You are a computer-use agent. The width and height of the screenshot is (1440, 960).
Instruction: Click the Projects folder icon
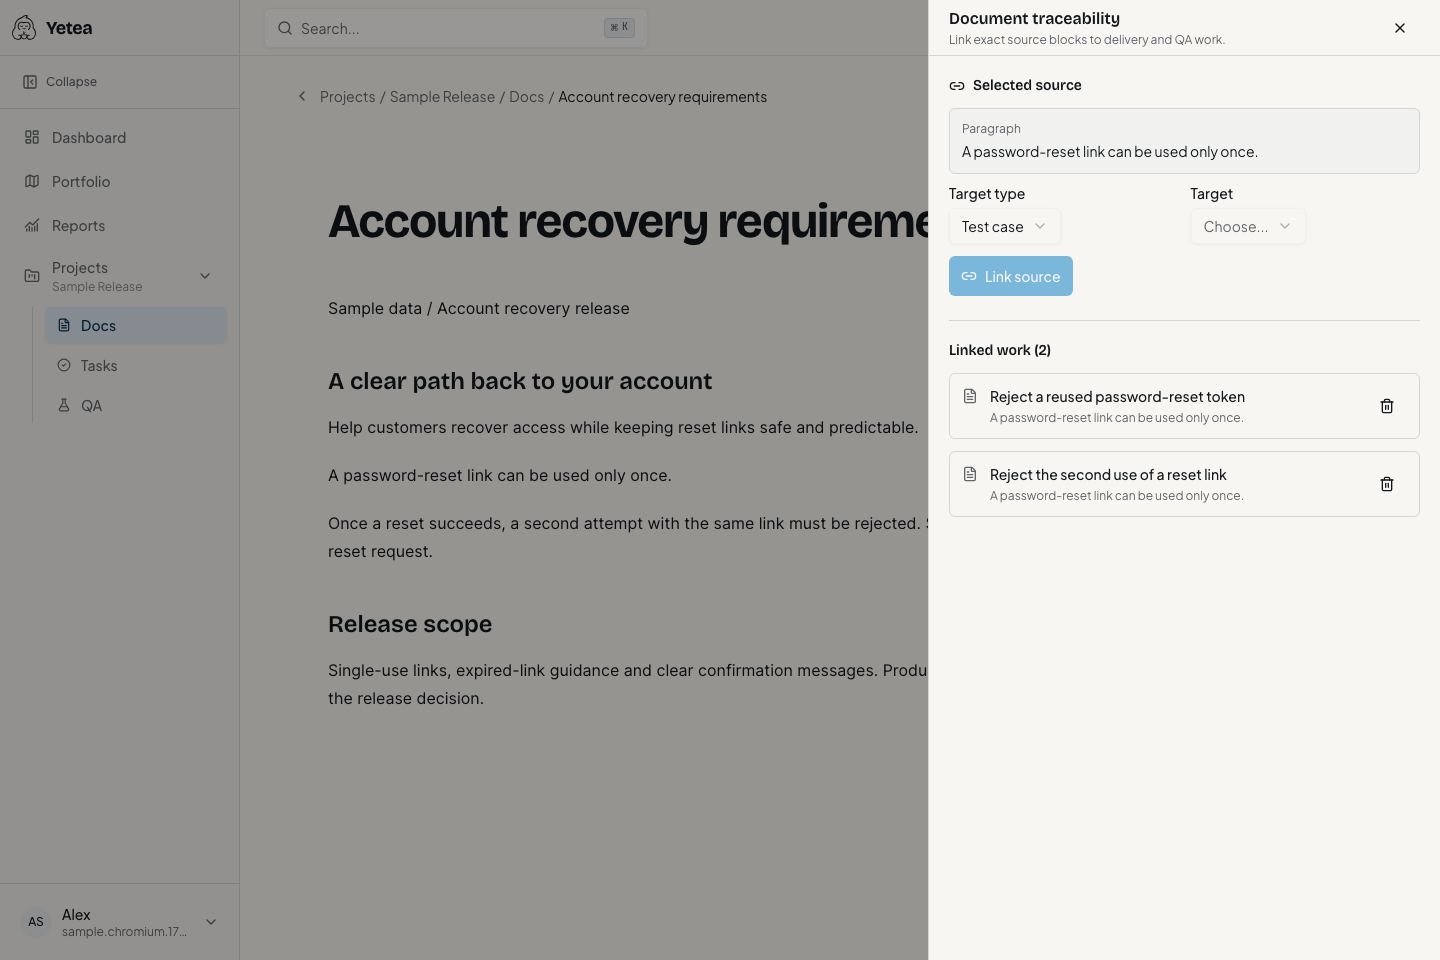click(x=32, y=276)
